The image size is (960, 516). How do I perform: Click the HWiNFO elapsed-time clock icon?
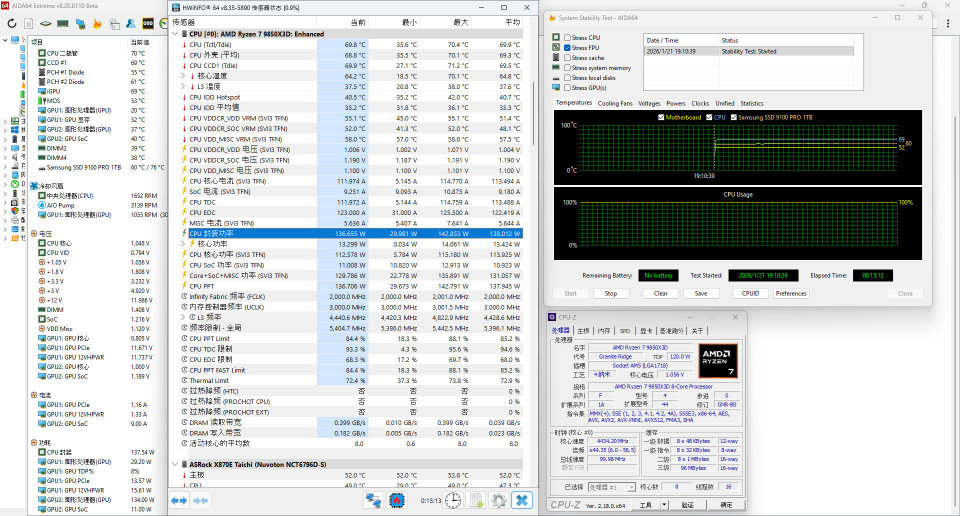coord(453,499)
